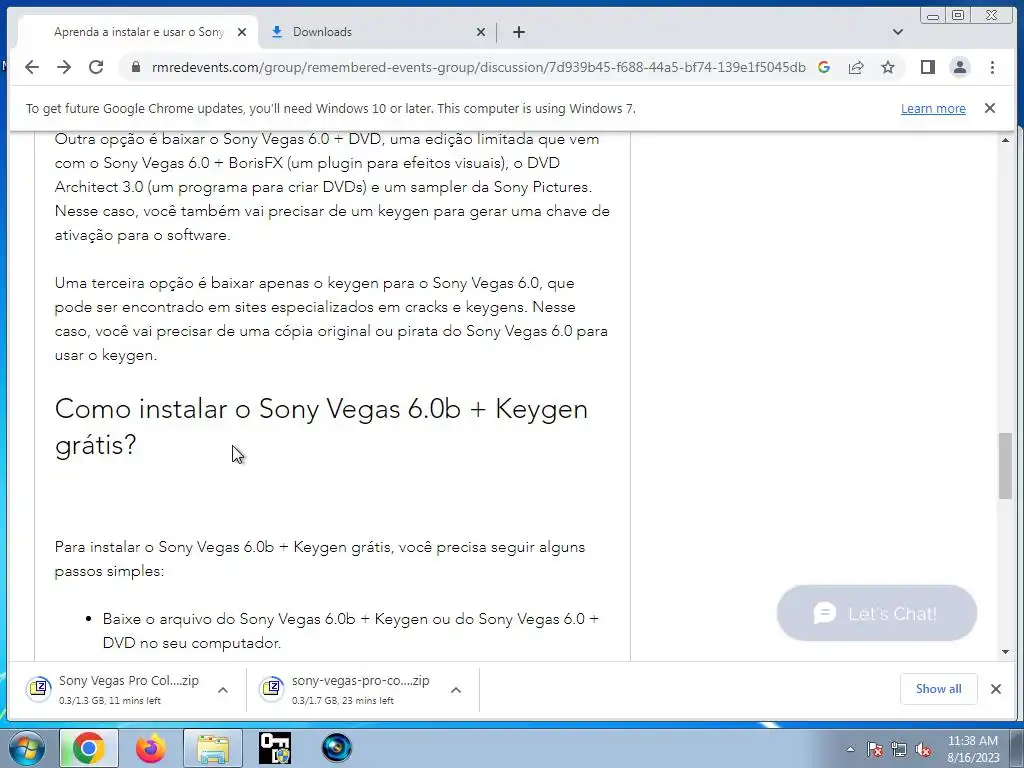
Task: Share this page using the share icon
Action: tap(856, 67)
